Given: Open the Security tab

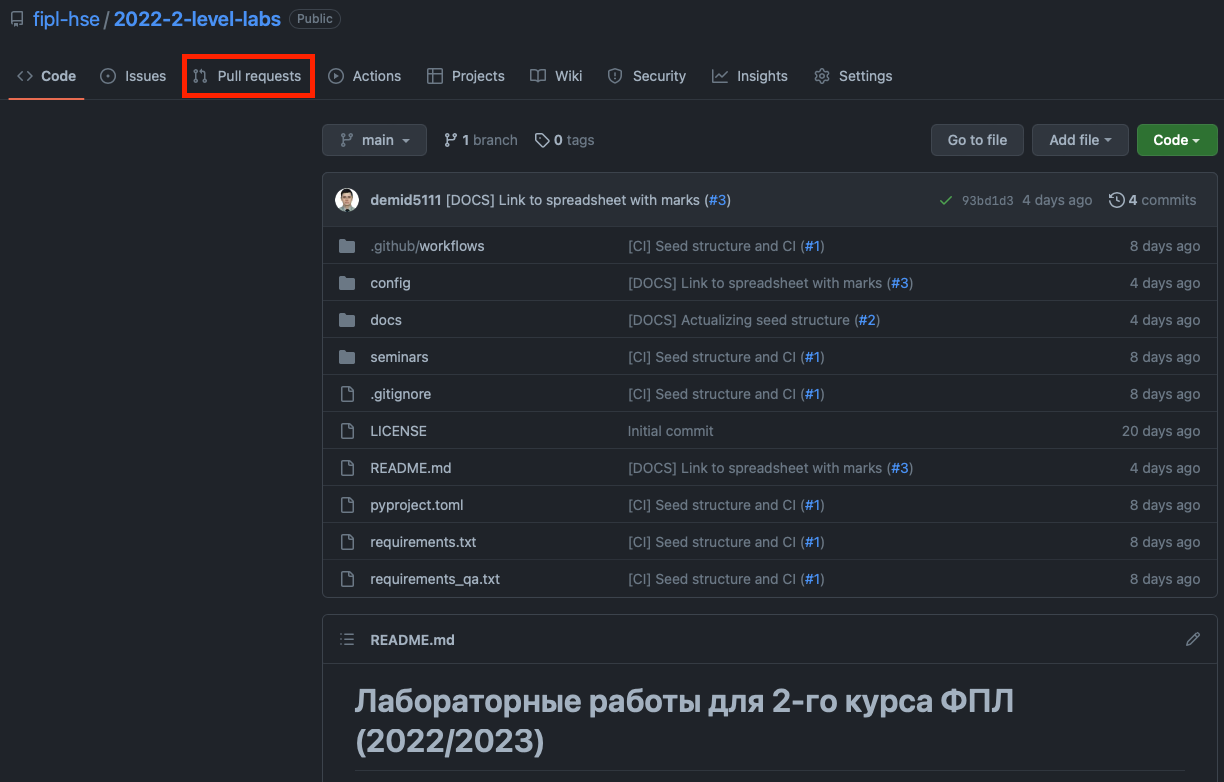Looking at the screenshot, I should pos(647,76).
